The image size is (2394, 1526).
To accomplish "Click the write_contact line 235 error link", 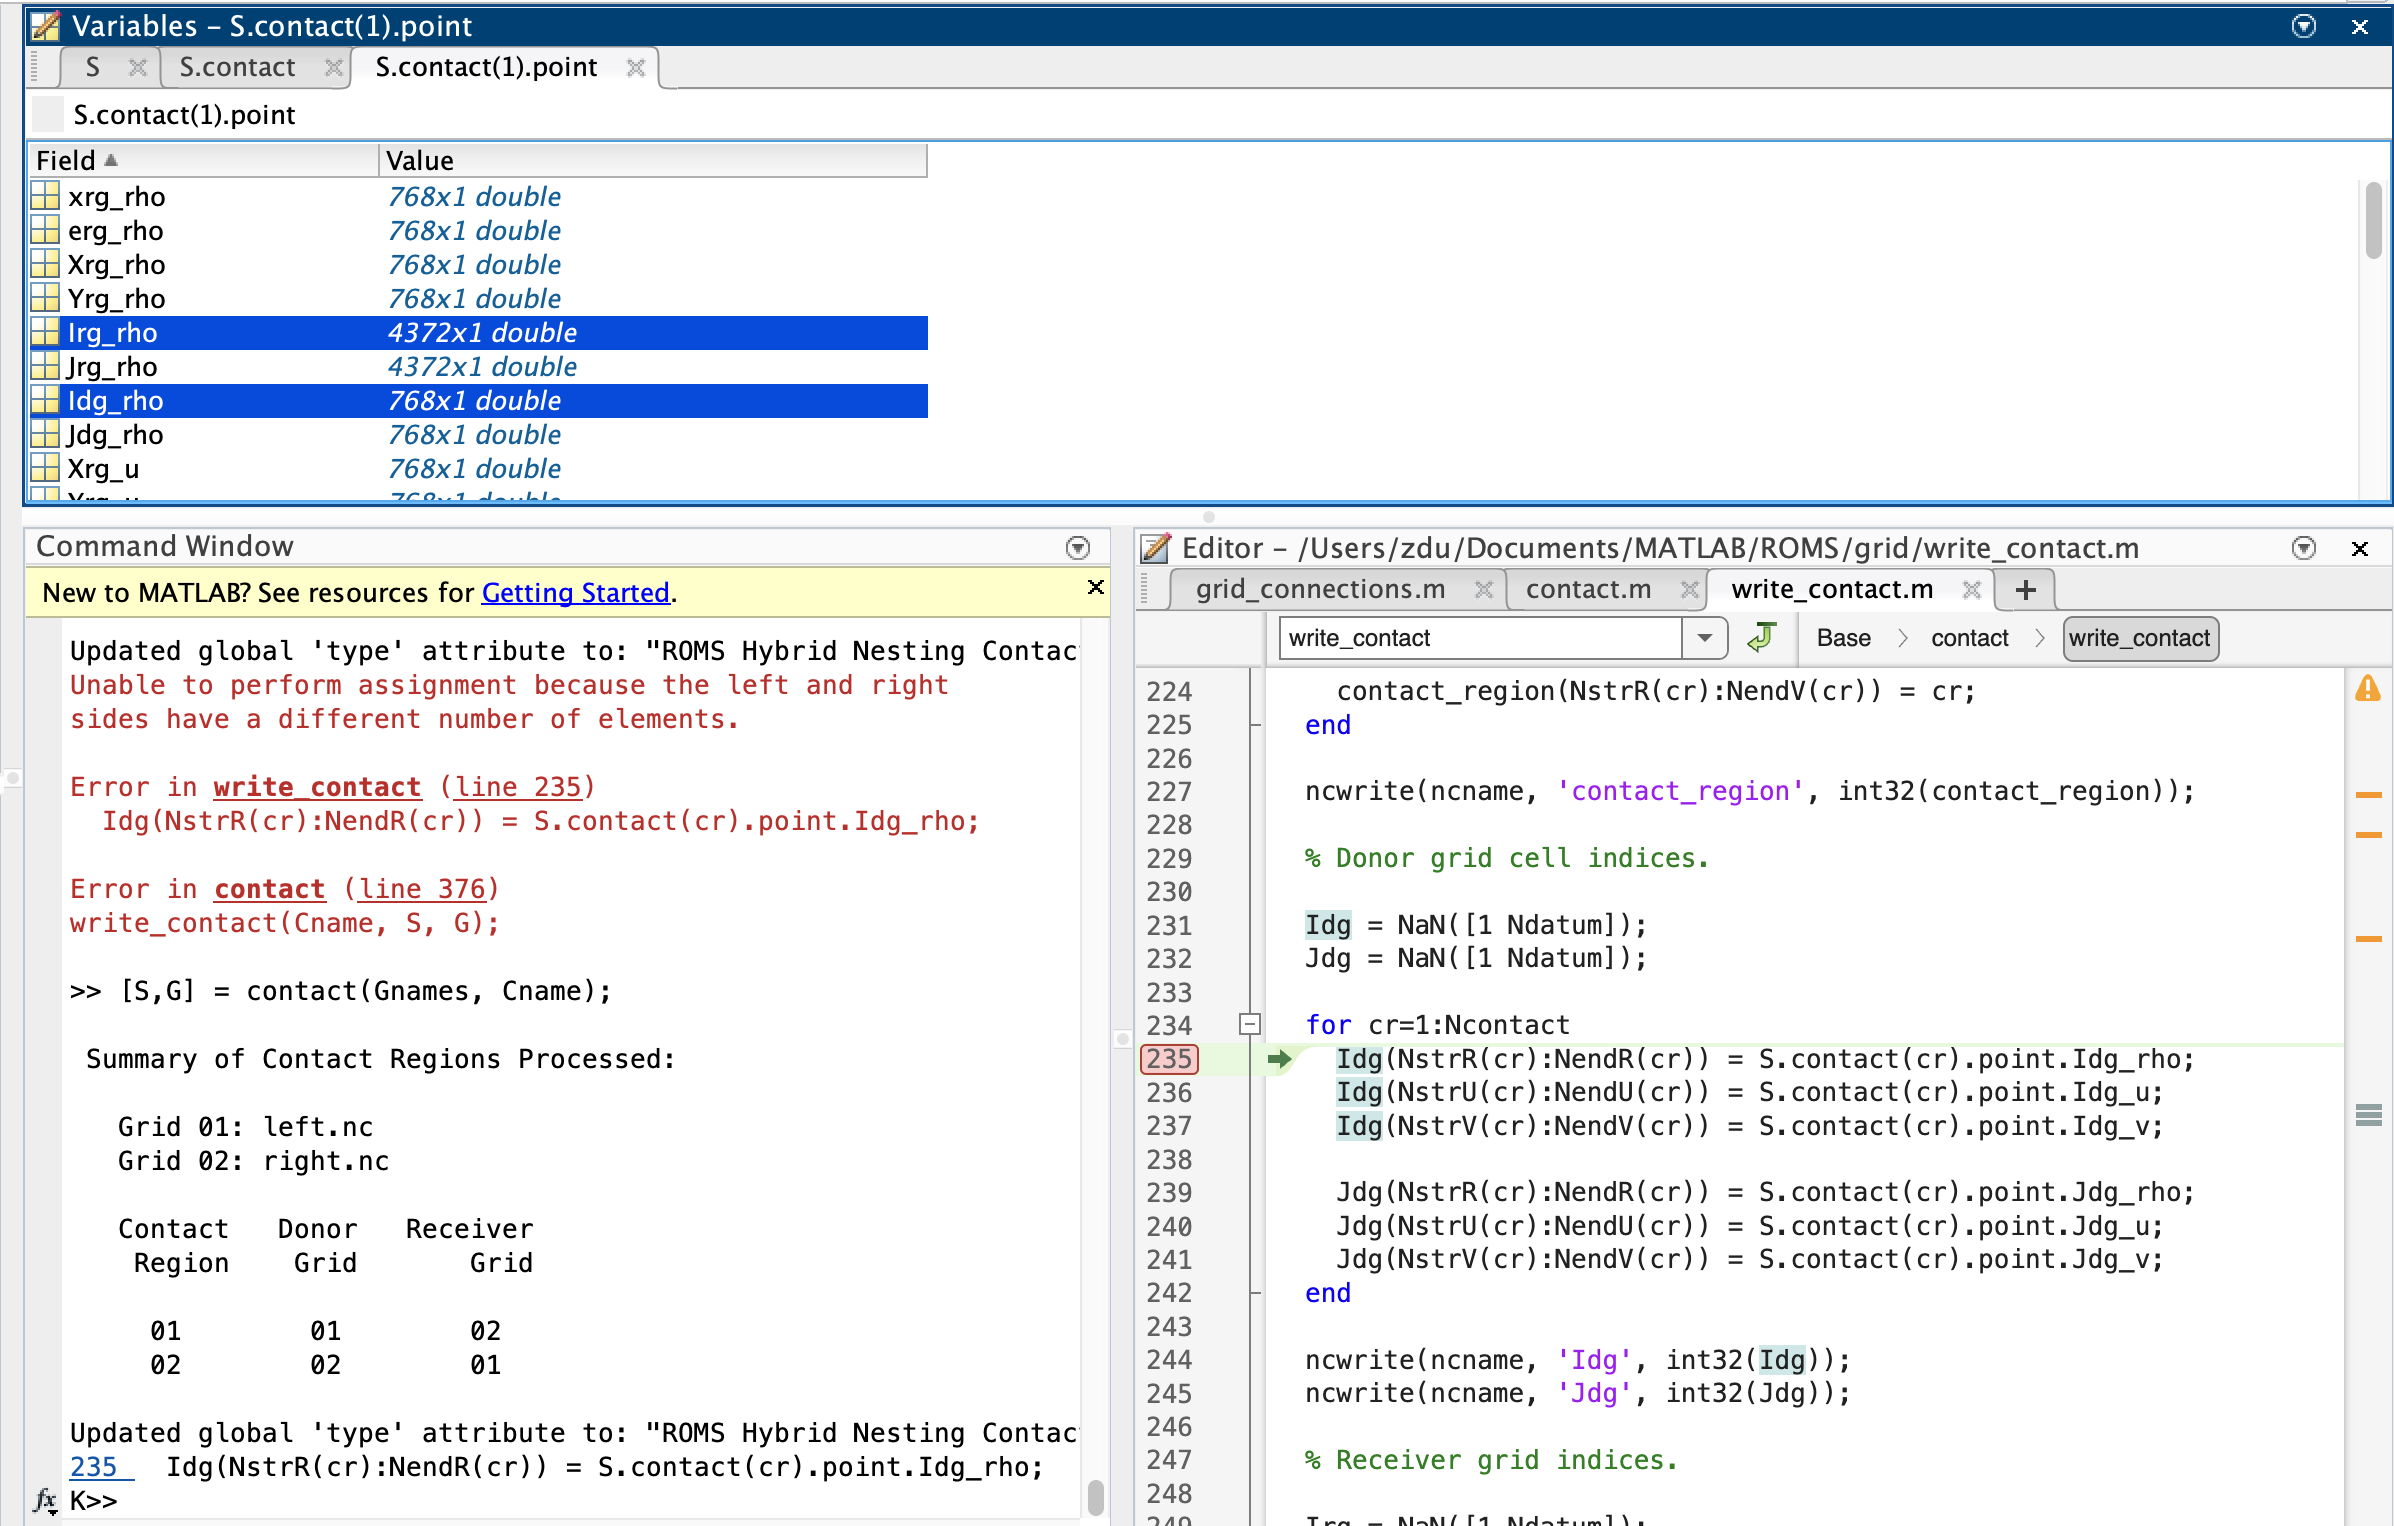I will coord(517,787).
